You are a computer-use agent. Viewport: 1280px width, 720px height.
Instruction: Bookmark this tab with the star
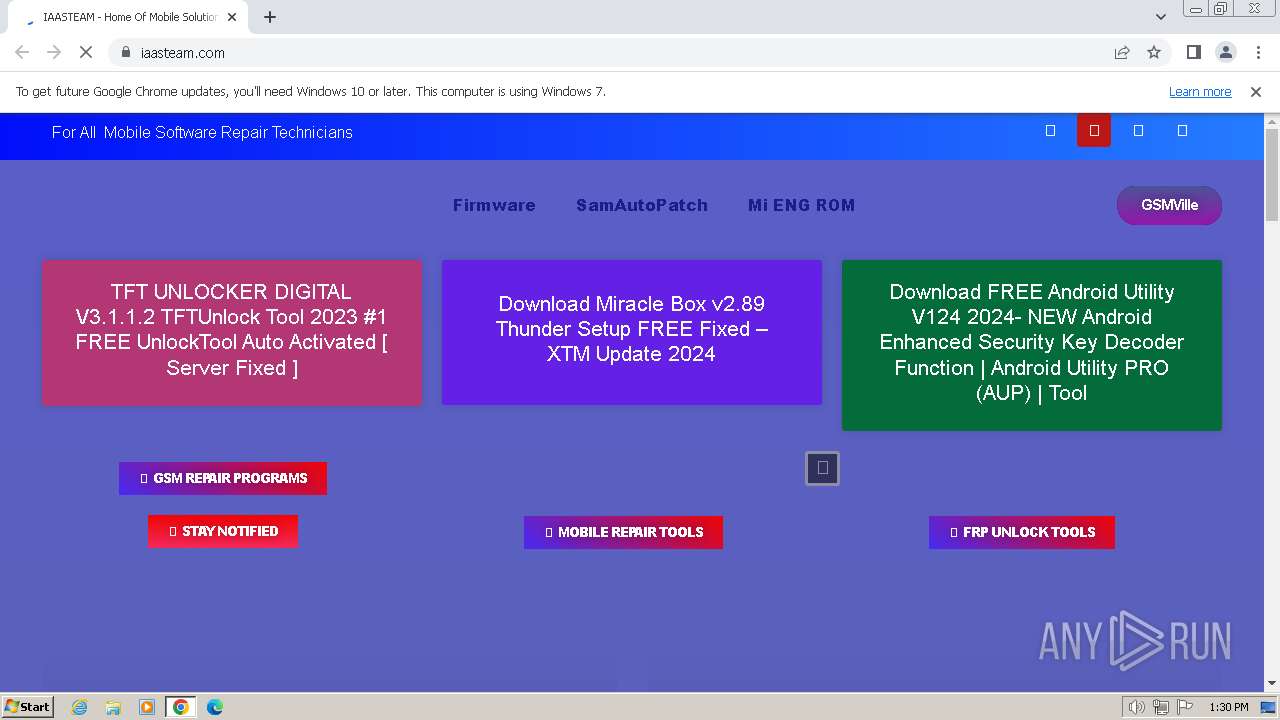coord(1154,52)
